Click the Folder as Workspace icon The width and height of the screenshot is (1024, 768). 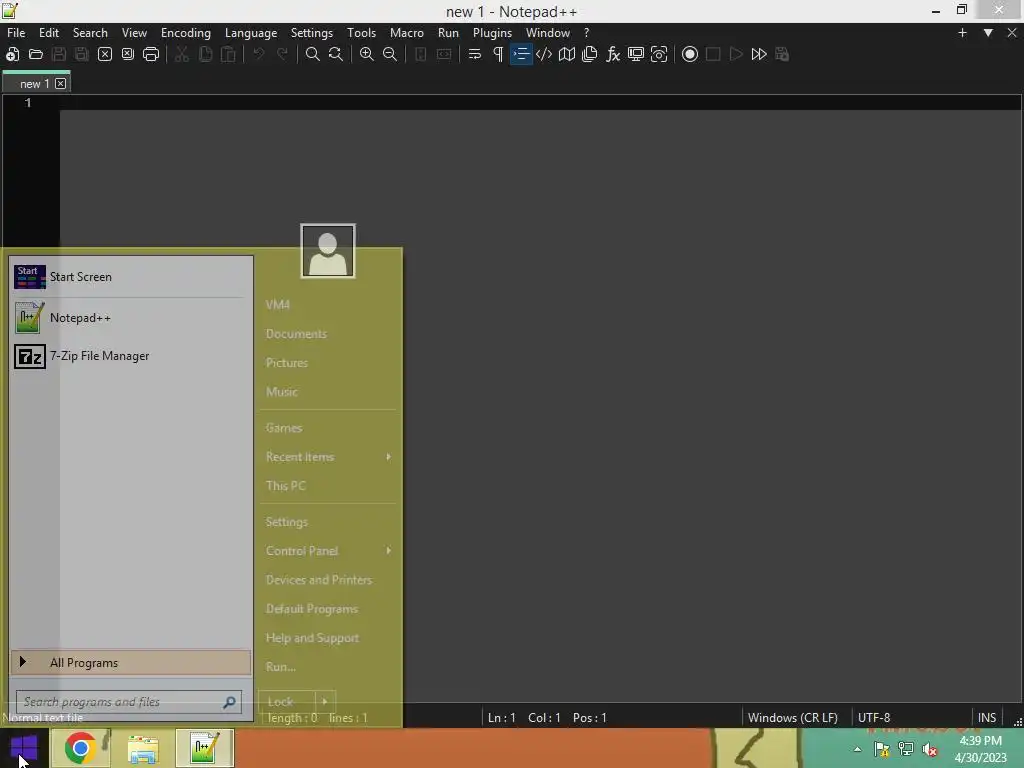(659, 54)
